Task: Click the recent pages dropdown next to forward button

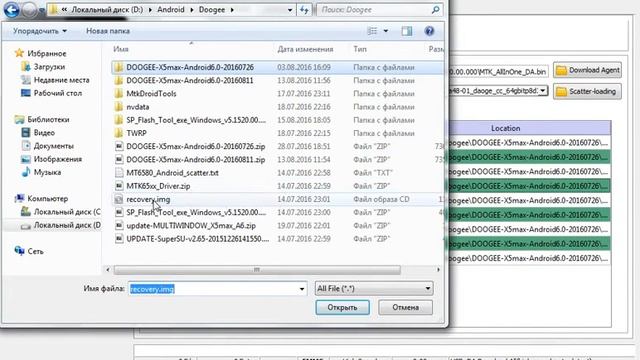Action: [41, 11]
